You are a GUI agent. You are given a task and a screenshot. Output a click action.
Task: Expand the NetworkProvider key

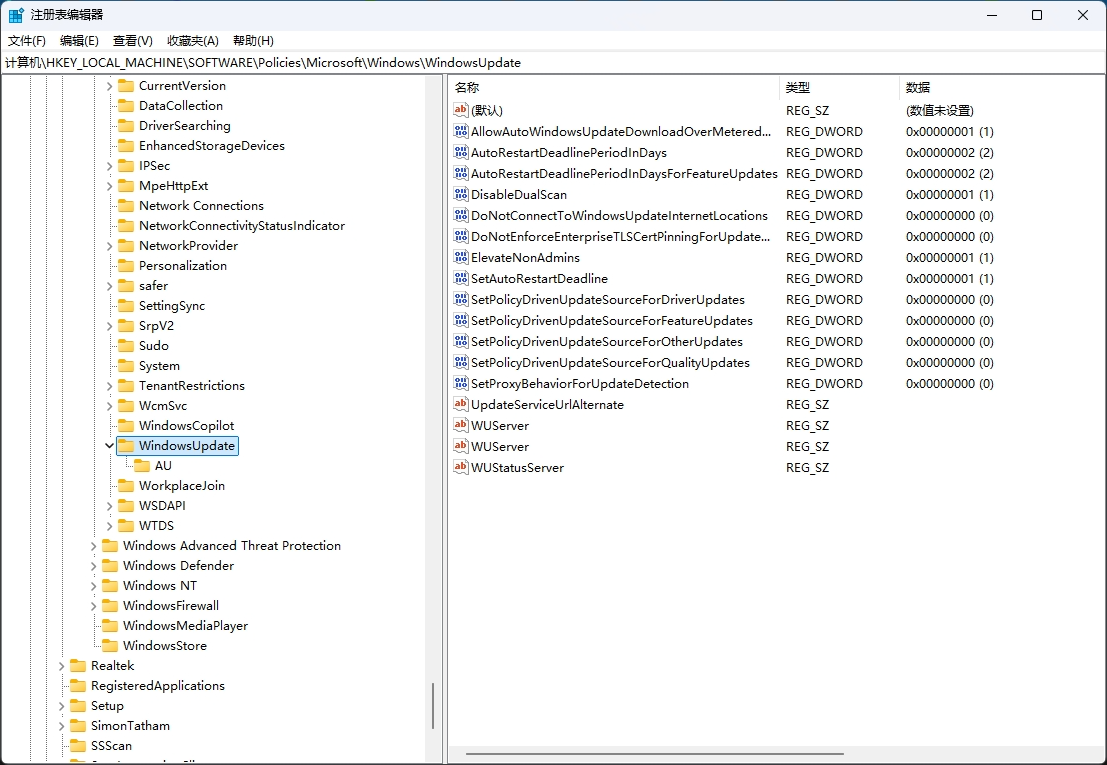[x=109, y=246]
